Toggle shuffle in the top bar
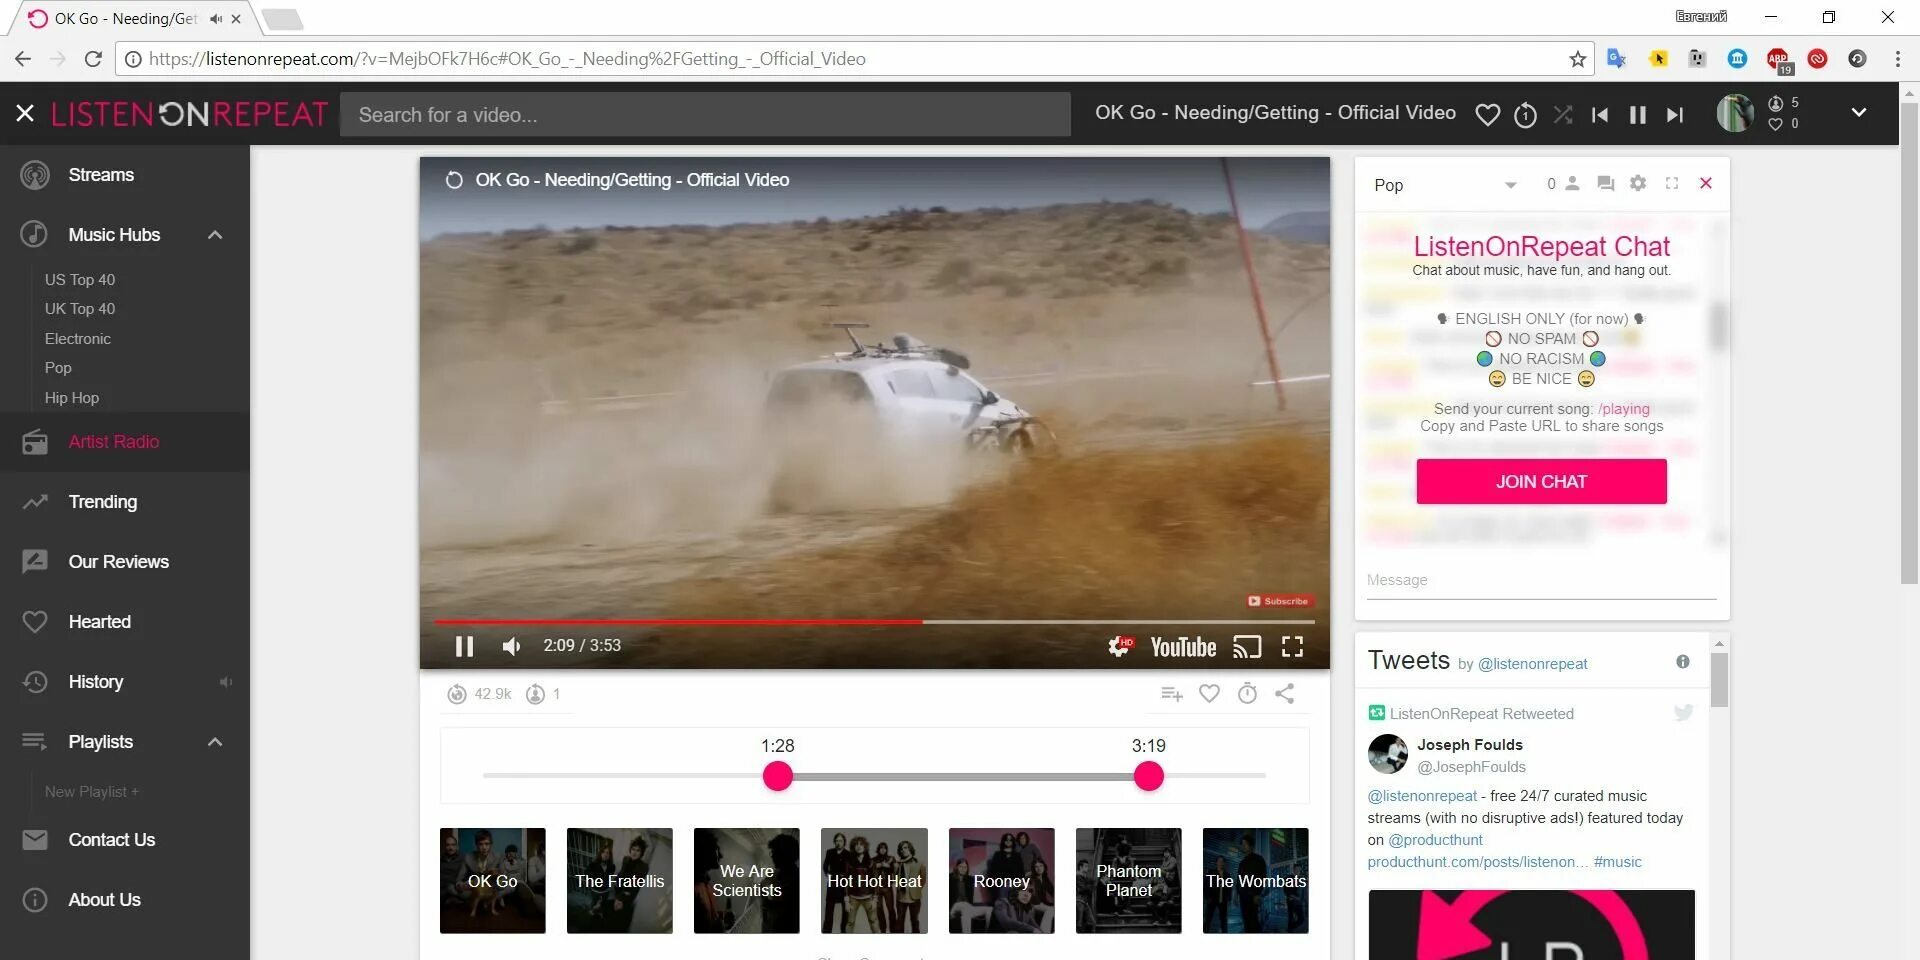The width and height of the screenshot is (1920, 960). pos(1563,115)
